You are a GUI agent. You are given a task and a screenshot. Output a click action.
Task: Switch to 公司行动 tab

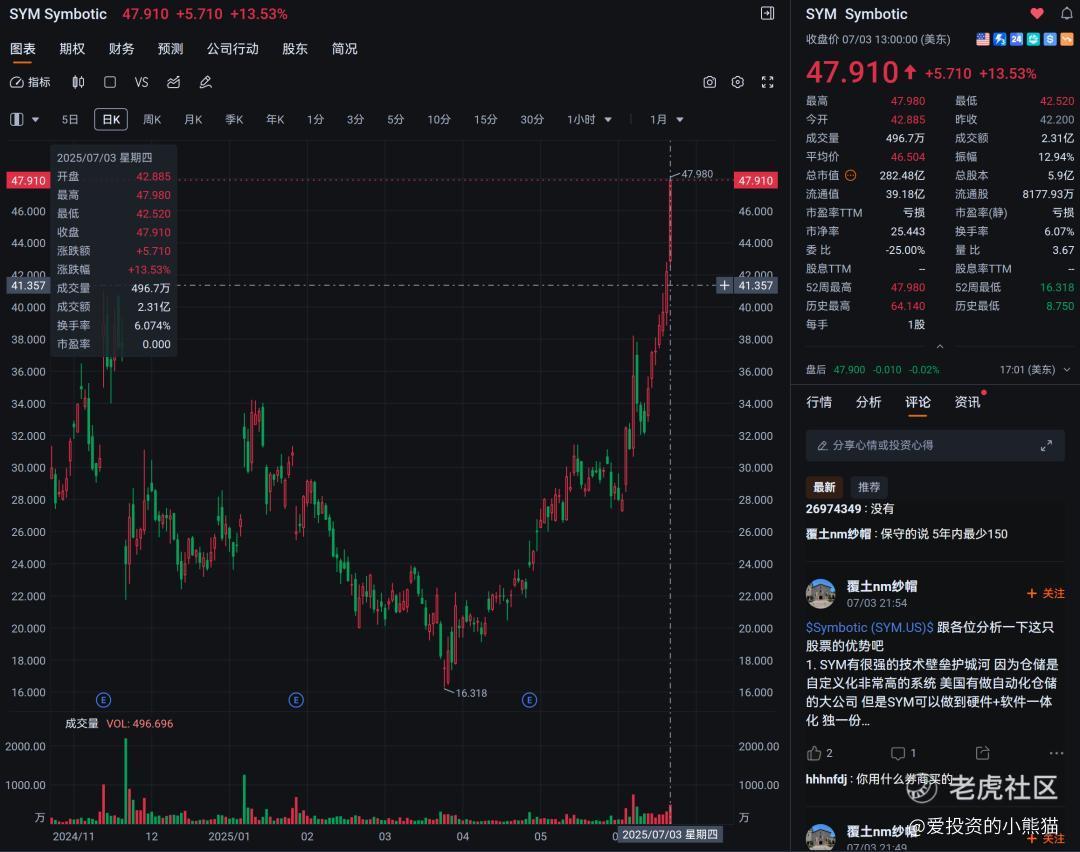(x=233, y=49)
